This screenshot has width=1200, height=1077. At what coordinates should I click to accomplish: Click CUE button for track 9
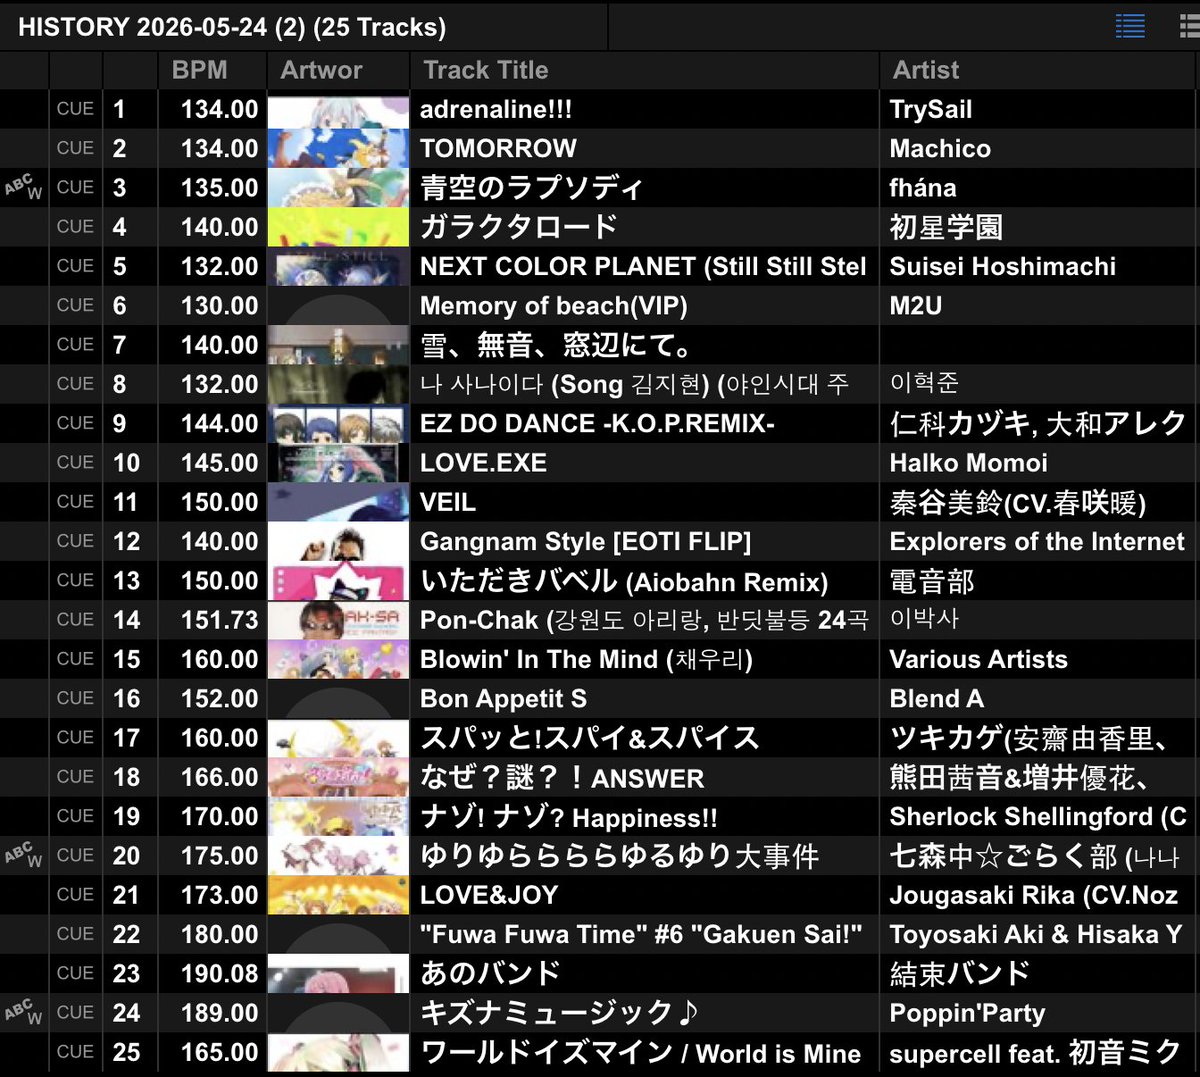[75, 423]
